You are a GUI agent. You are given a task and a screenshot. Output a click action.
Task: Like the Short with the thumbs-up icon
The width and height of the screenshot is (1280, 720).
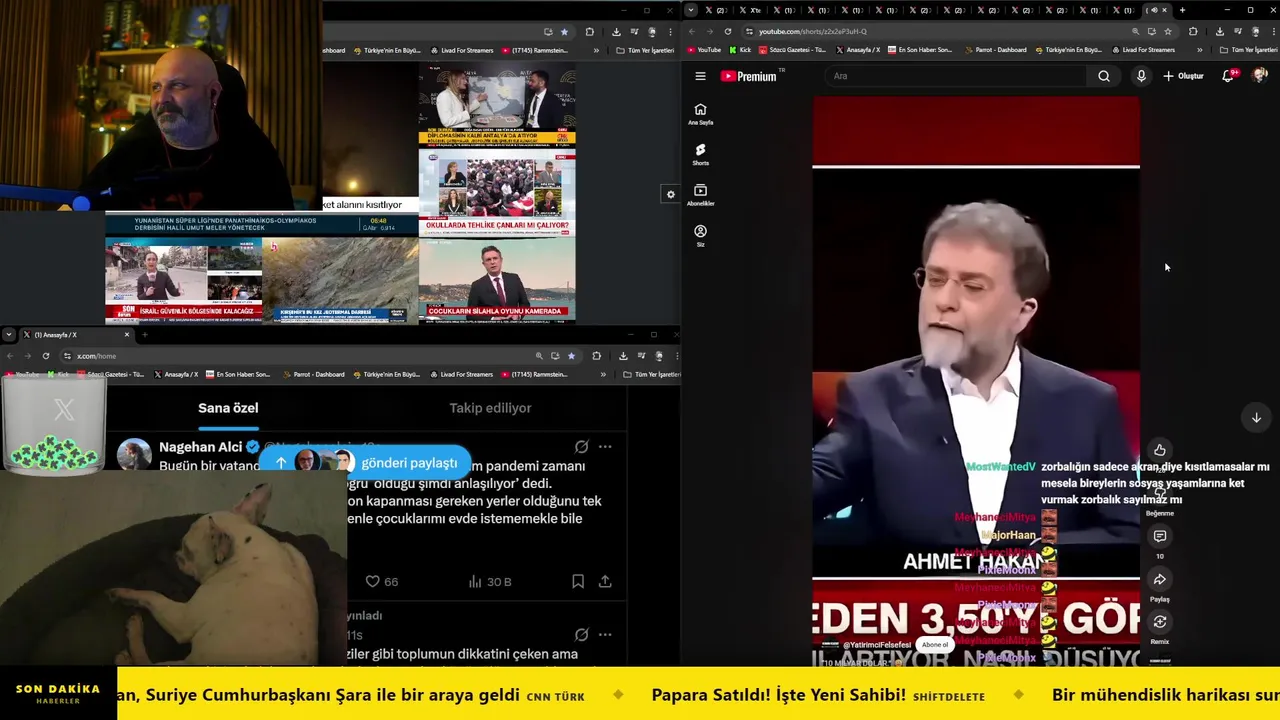click(1160, 451)
